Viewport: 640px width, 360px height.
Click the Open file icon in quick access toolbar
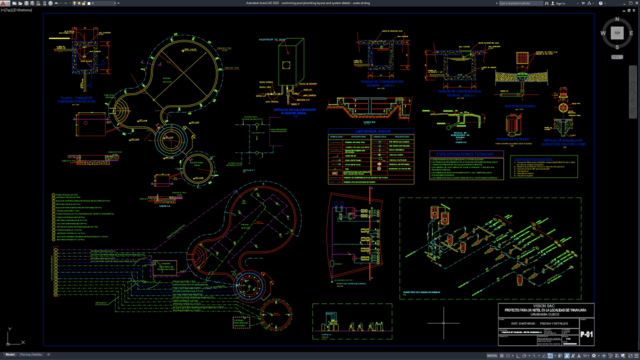[20, 3]
